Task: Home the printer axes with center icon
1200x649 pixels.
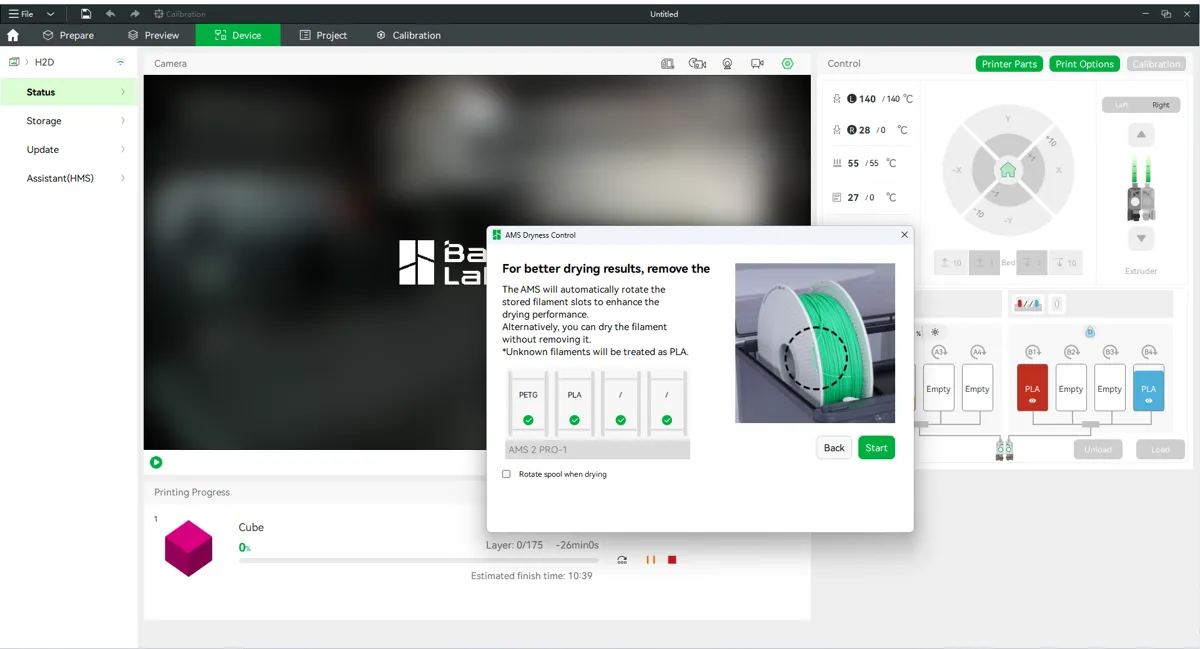Action: pyautogui.click(x=1008, y=170)
